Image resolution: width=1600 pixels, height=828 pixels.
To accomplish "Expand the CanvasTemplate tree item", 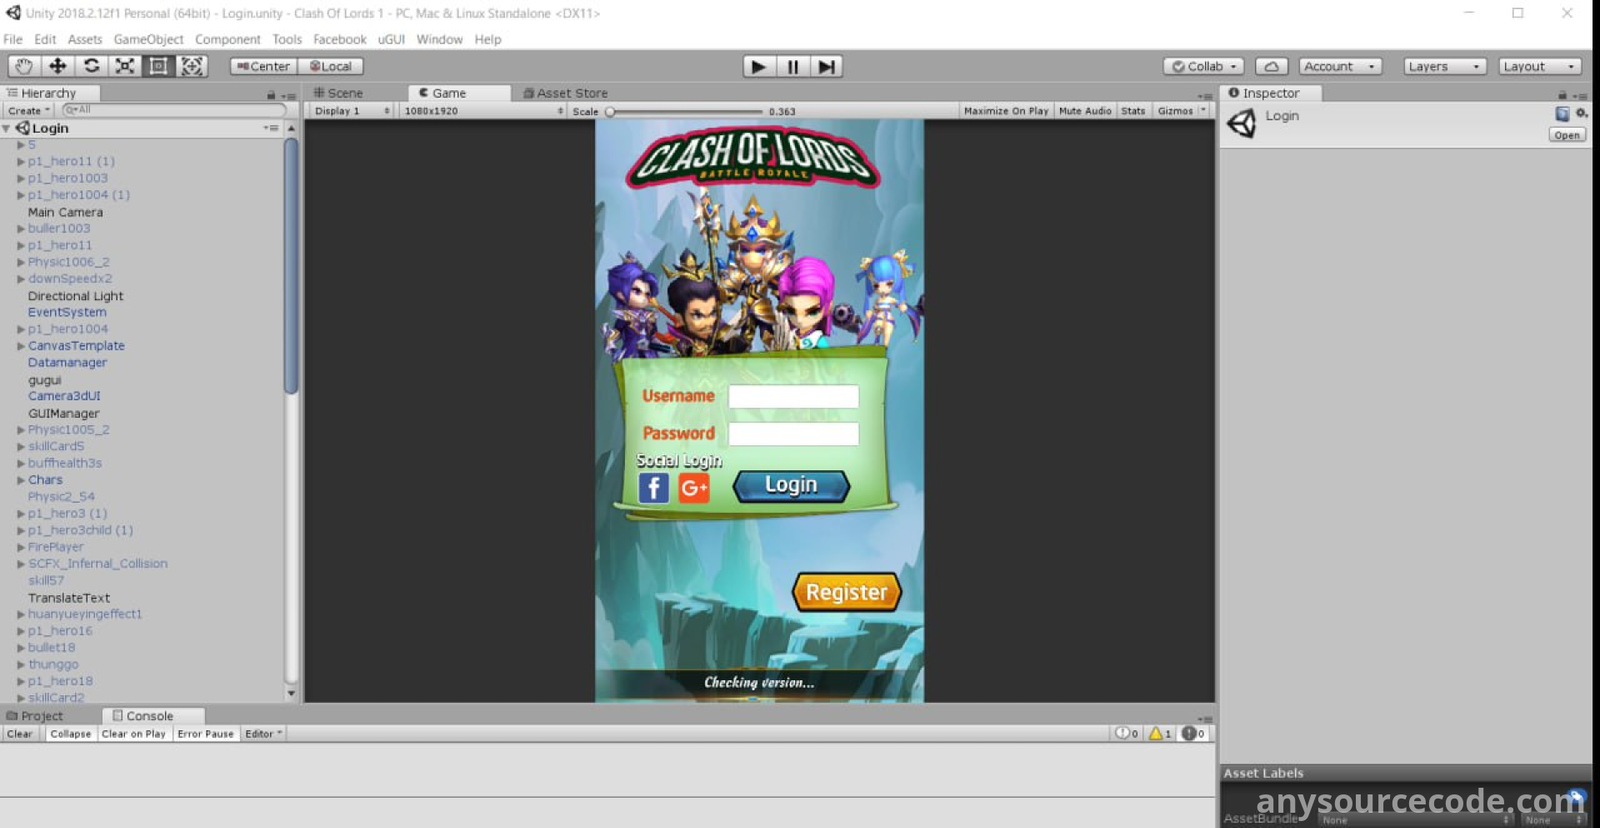I will tap(21, 346).
